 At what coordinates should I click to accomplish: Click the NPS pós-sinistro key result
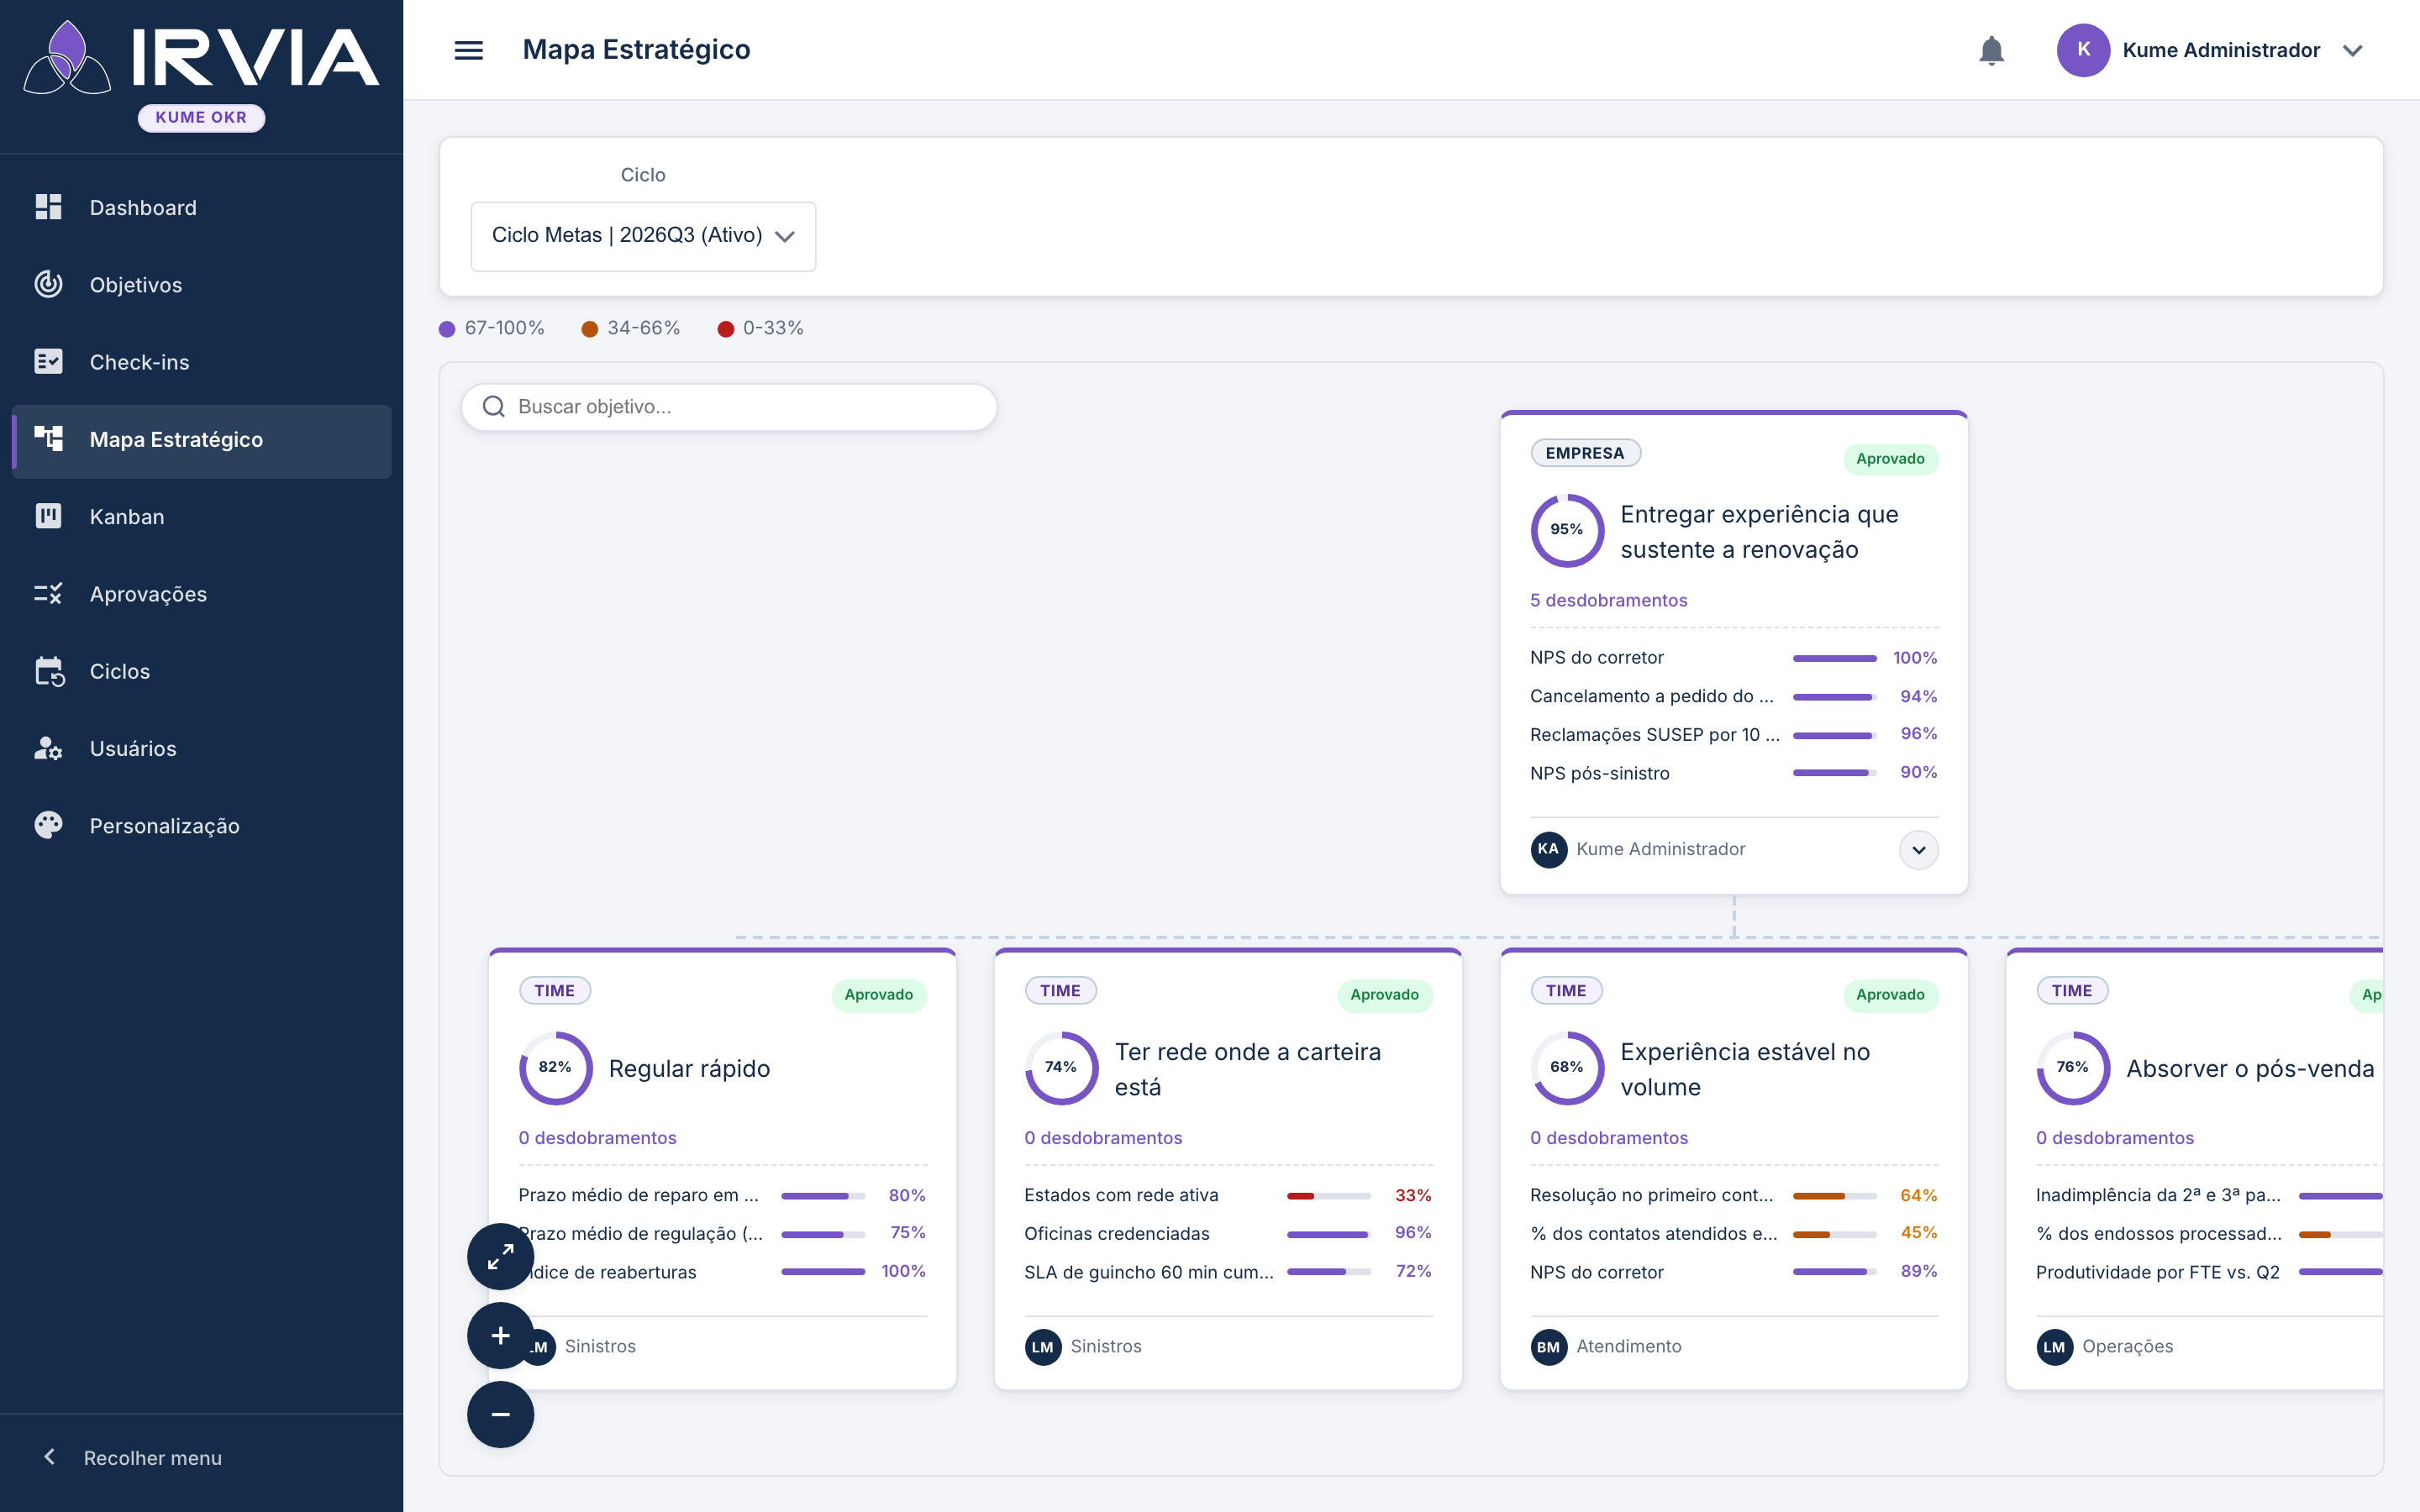1733,773
